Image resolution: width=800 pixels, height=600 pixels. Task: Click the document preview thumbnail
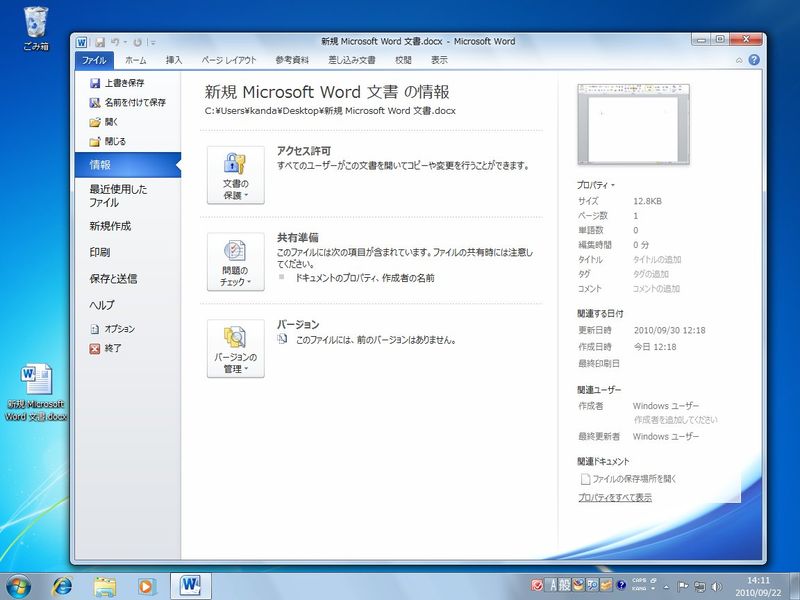[633, 124]
